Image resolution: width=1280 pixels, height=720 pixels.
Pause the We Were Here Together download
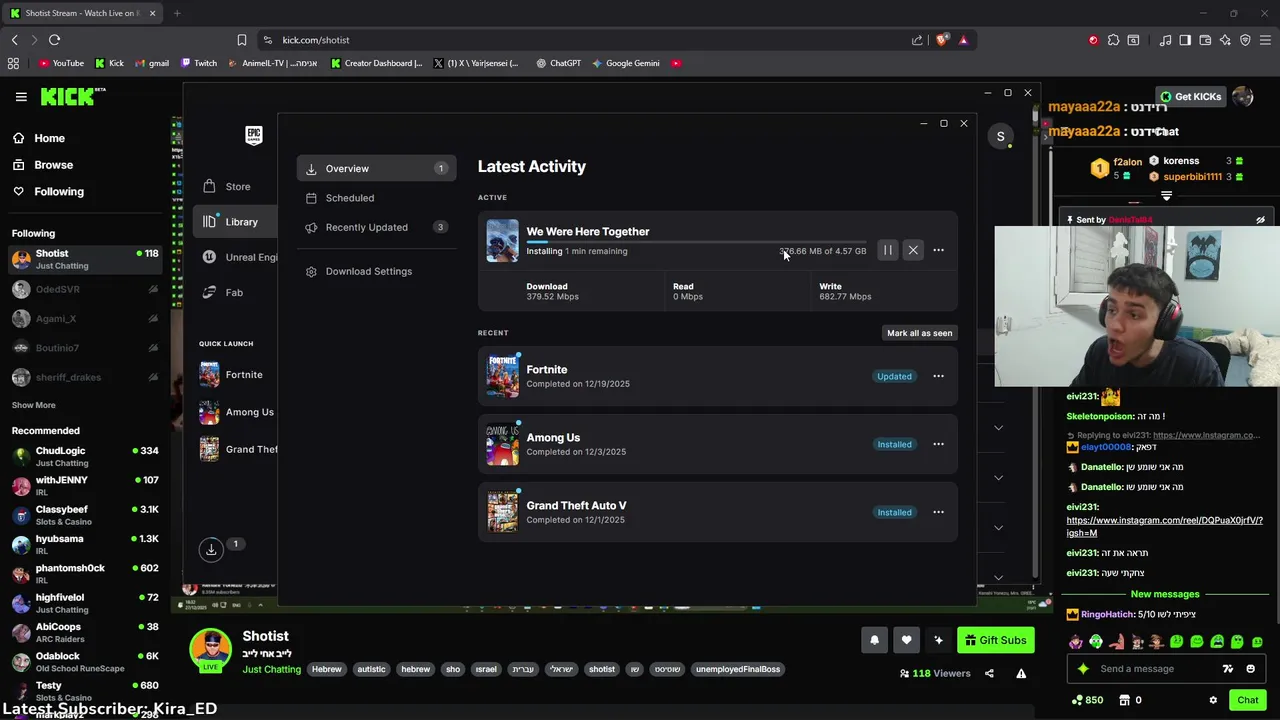[x=887, y=250]
